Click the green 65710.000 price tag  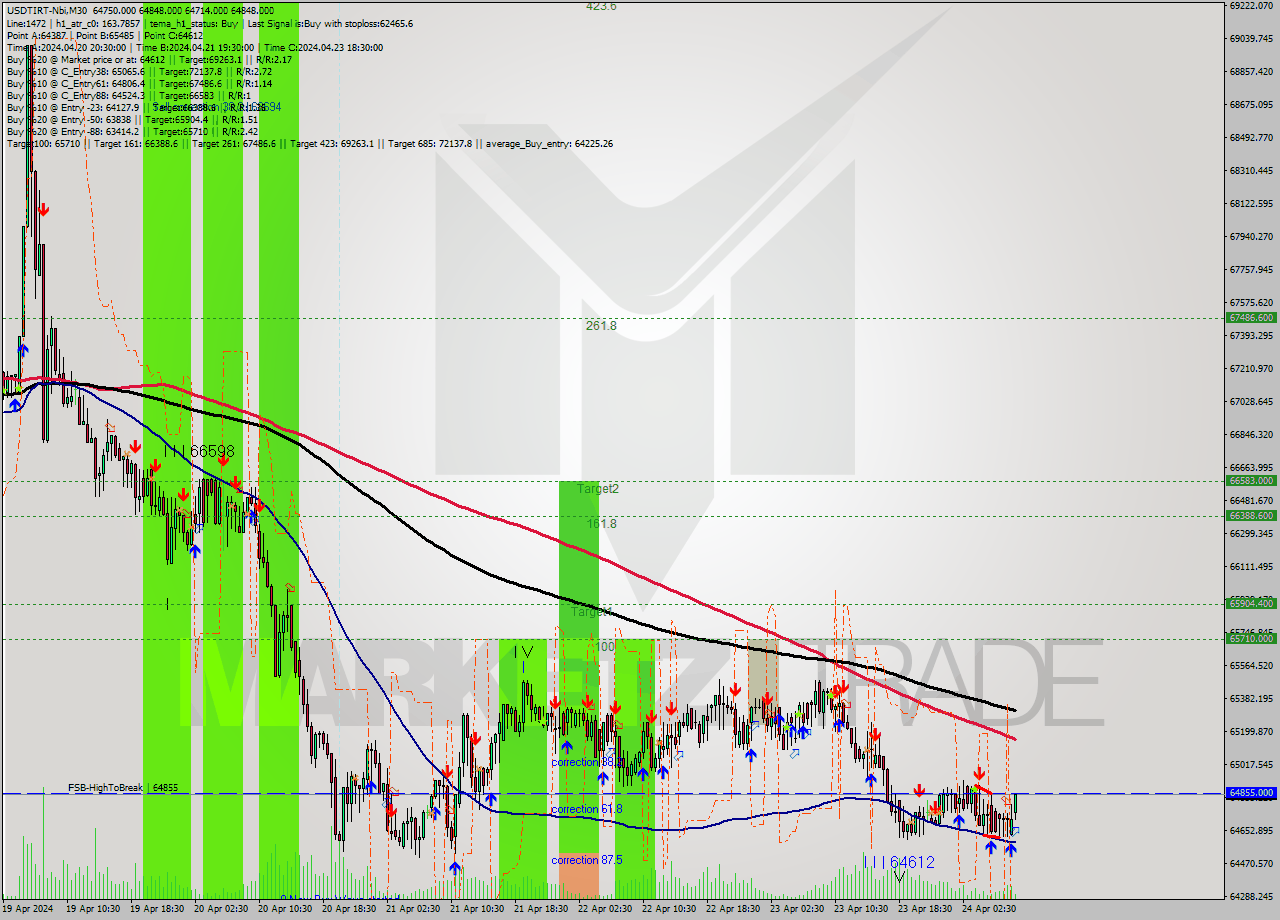(1251, 638)
